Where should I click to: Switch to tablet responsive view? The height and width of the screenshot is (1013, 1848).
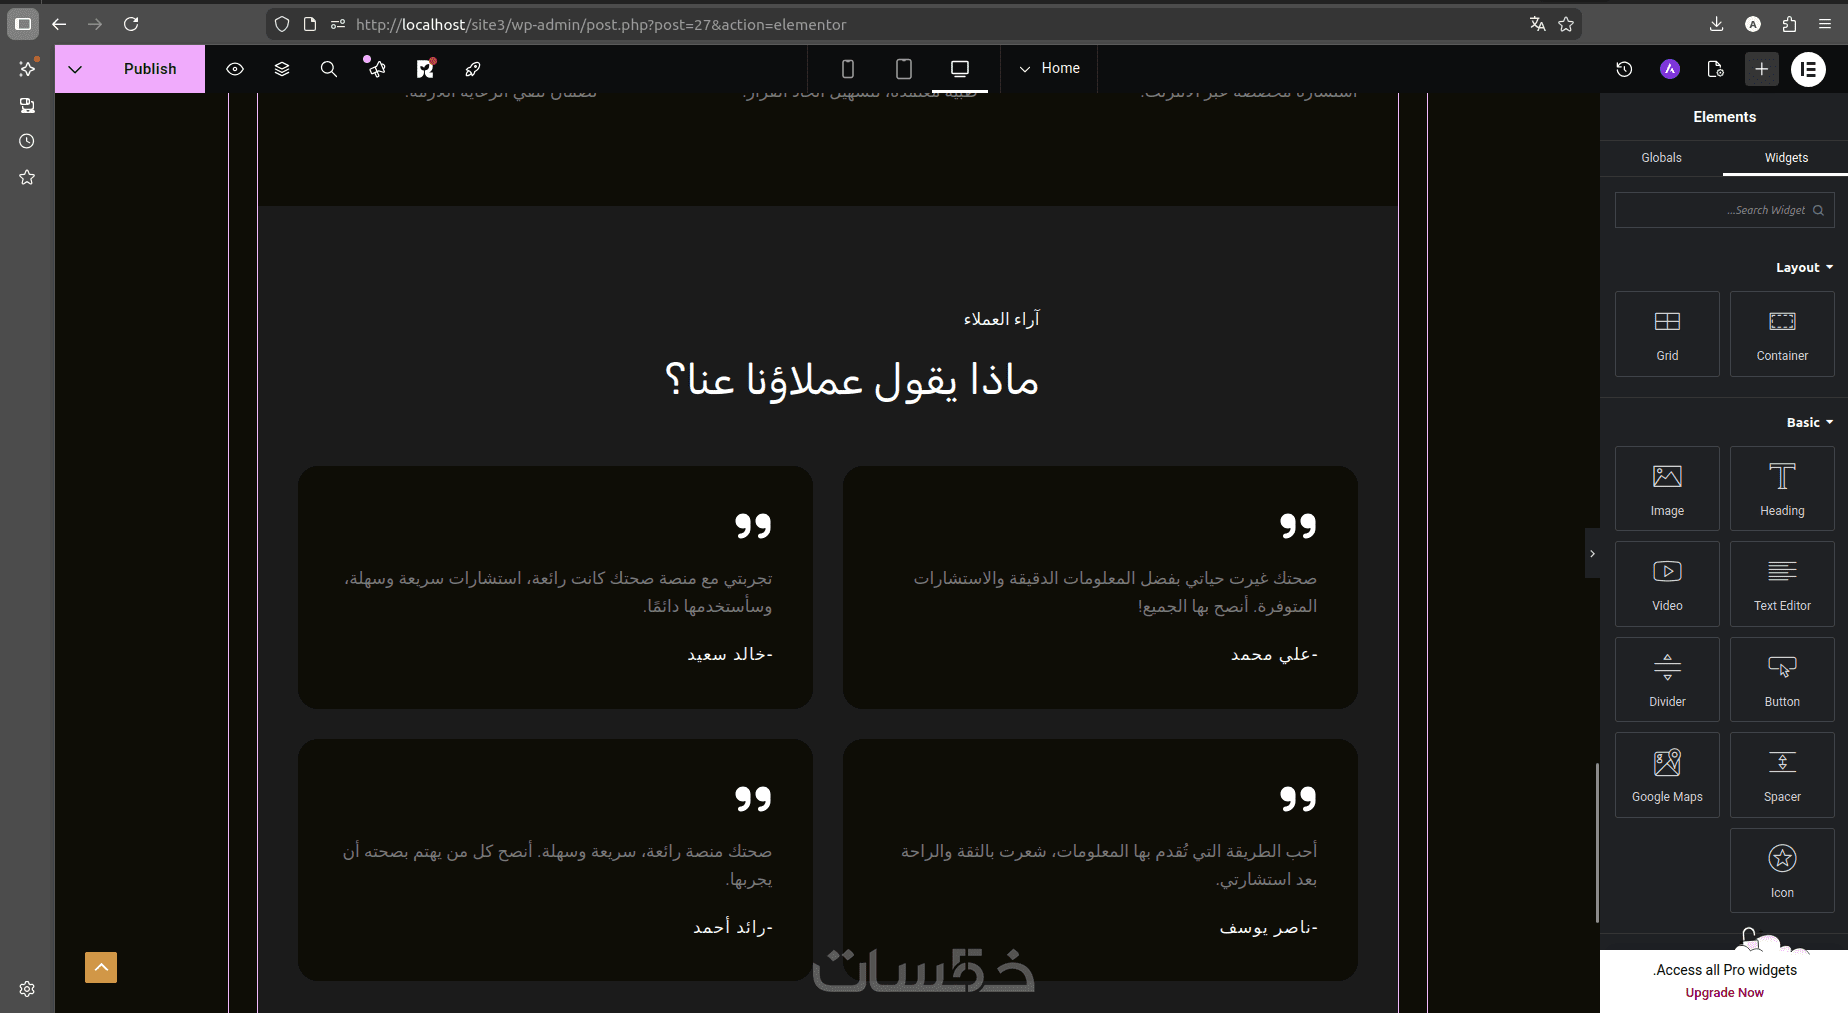click(x=904, y=69)
